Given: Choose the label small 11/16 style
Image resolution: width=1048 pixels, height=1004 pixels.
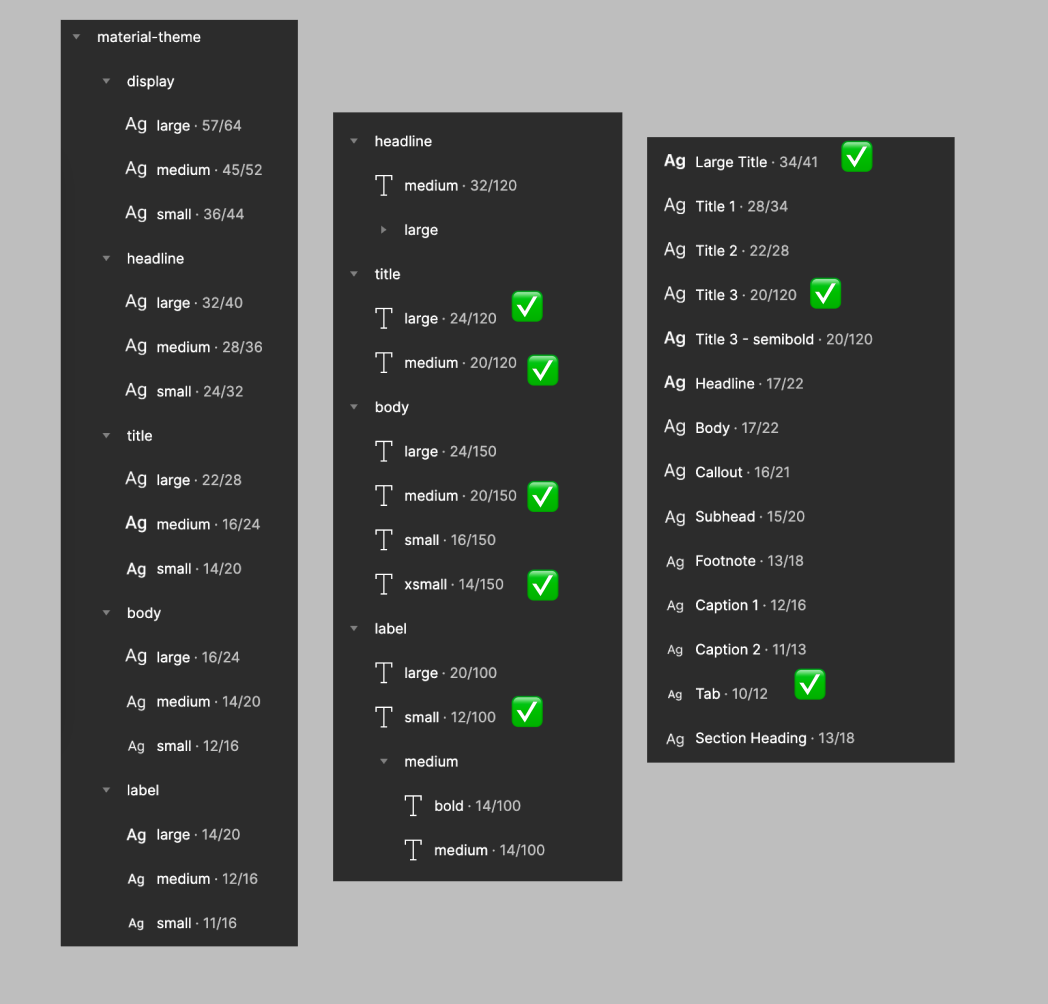Looking at the screenshot, I should (196, 923).
